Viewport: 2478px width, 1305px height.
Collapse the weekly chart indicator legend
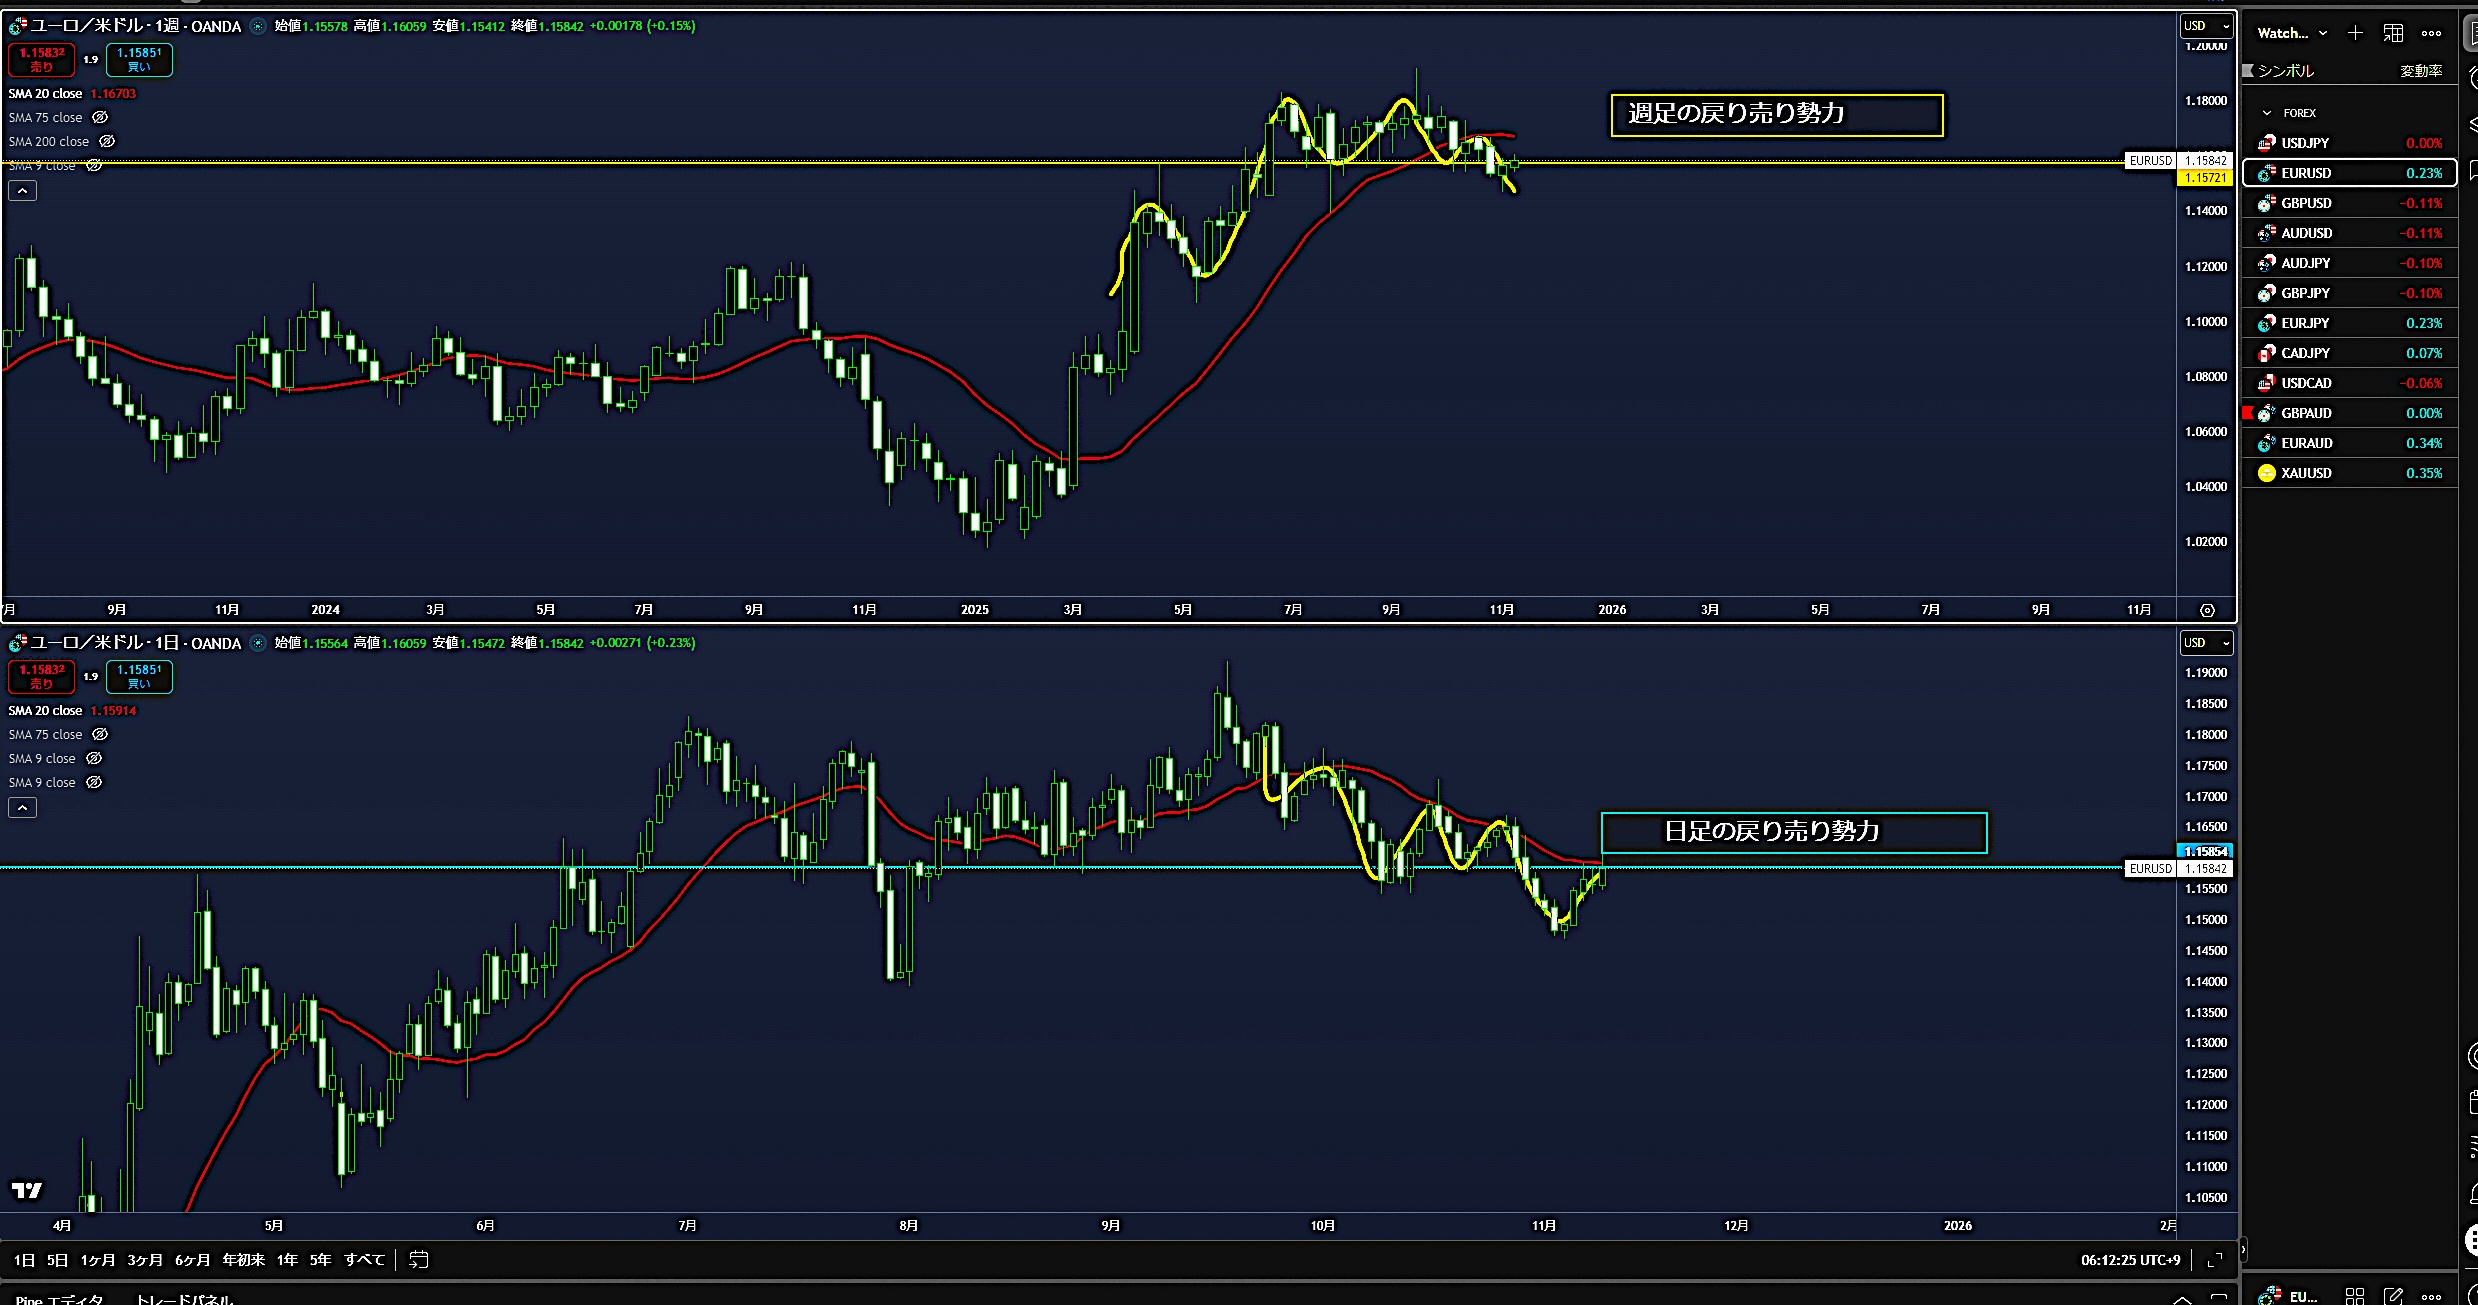22,190
